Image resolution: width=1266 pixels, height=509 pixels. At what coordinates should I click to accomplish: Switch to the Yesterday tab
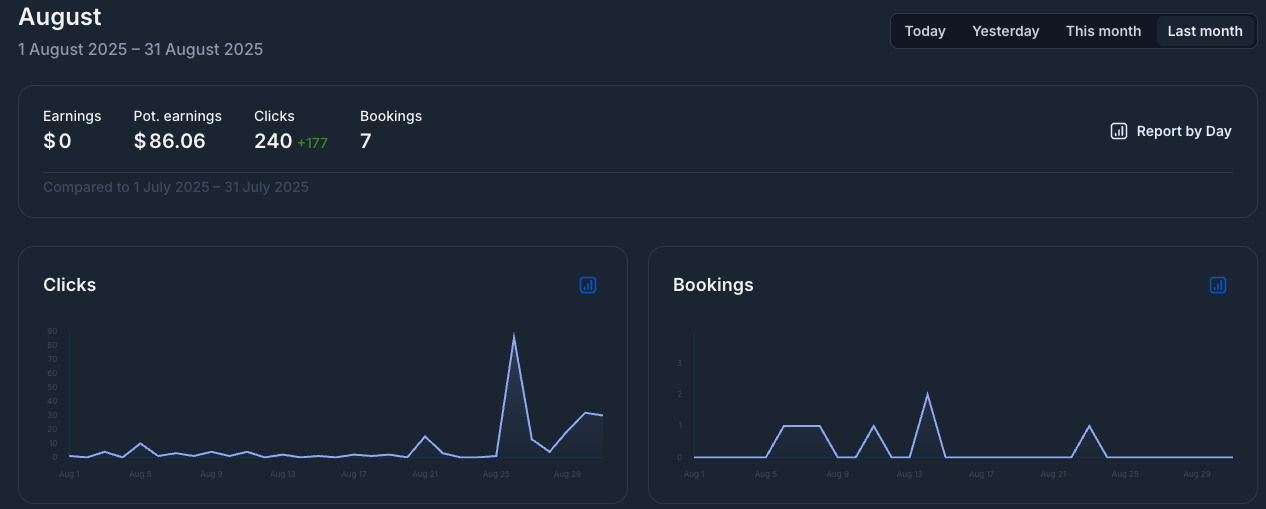pyautogui.click(x=1005, y=31)
